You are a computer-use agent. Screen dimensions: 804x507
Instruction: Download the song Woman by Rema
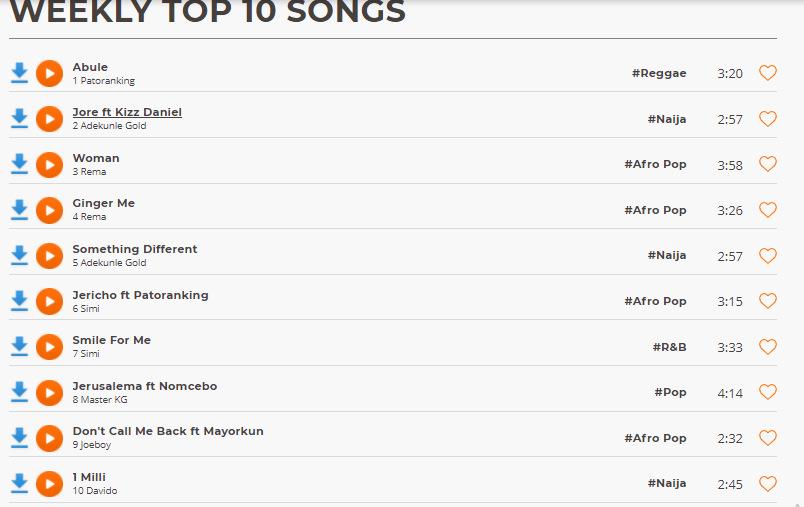19,164
